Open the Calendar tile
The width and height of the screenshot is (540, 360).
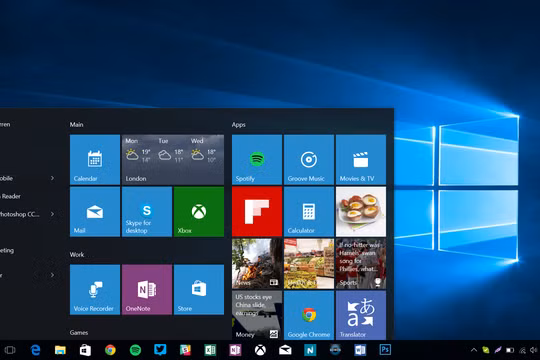click(95, 160)
